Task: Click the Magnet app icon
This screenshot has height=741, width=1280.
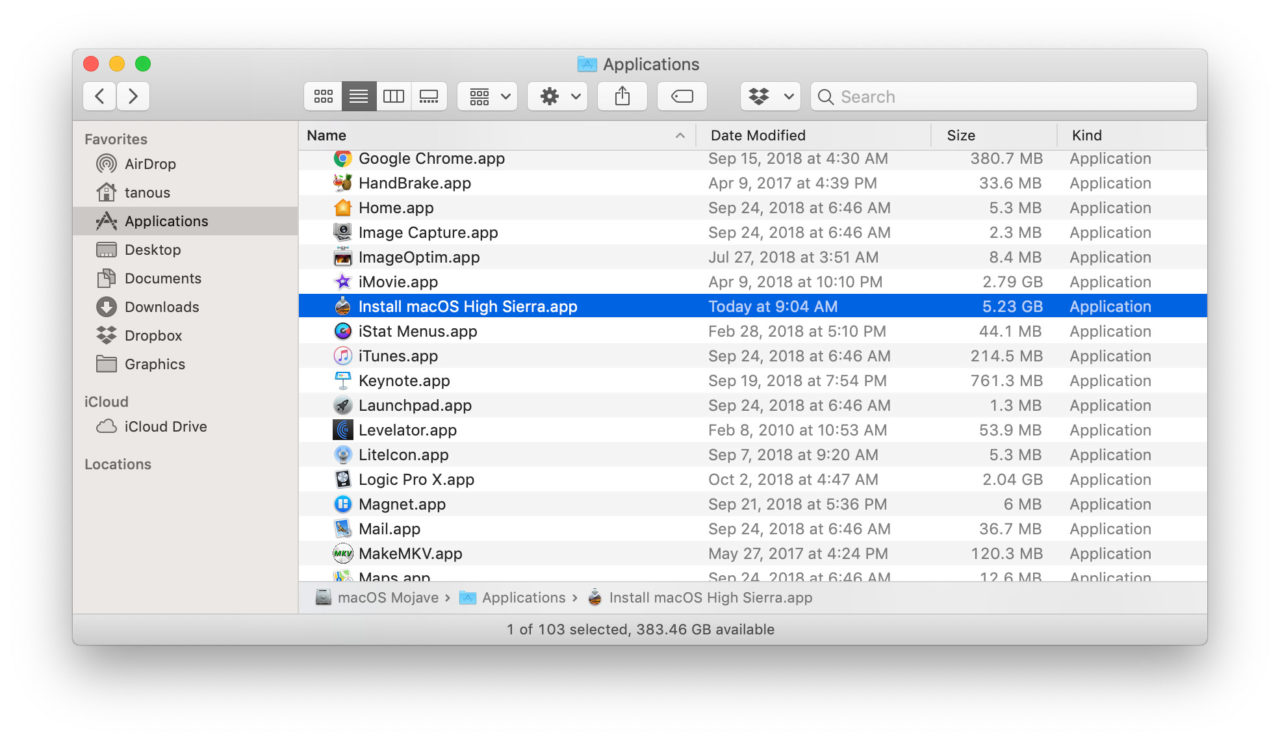Action: [343, 504]
